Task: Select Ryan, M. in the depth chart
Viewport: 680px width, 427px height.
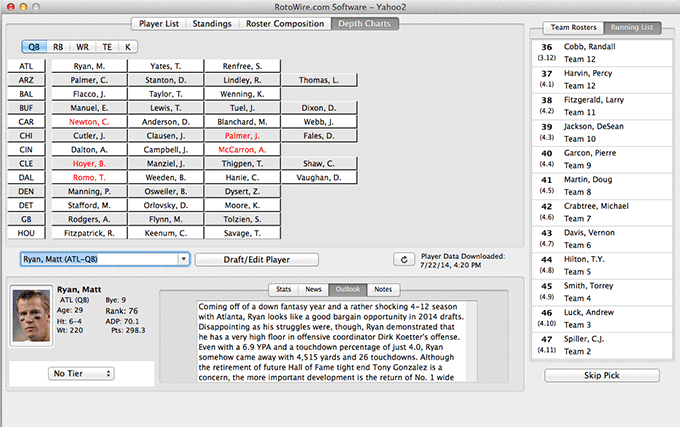Action: coord(89,66)
